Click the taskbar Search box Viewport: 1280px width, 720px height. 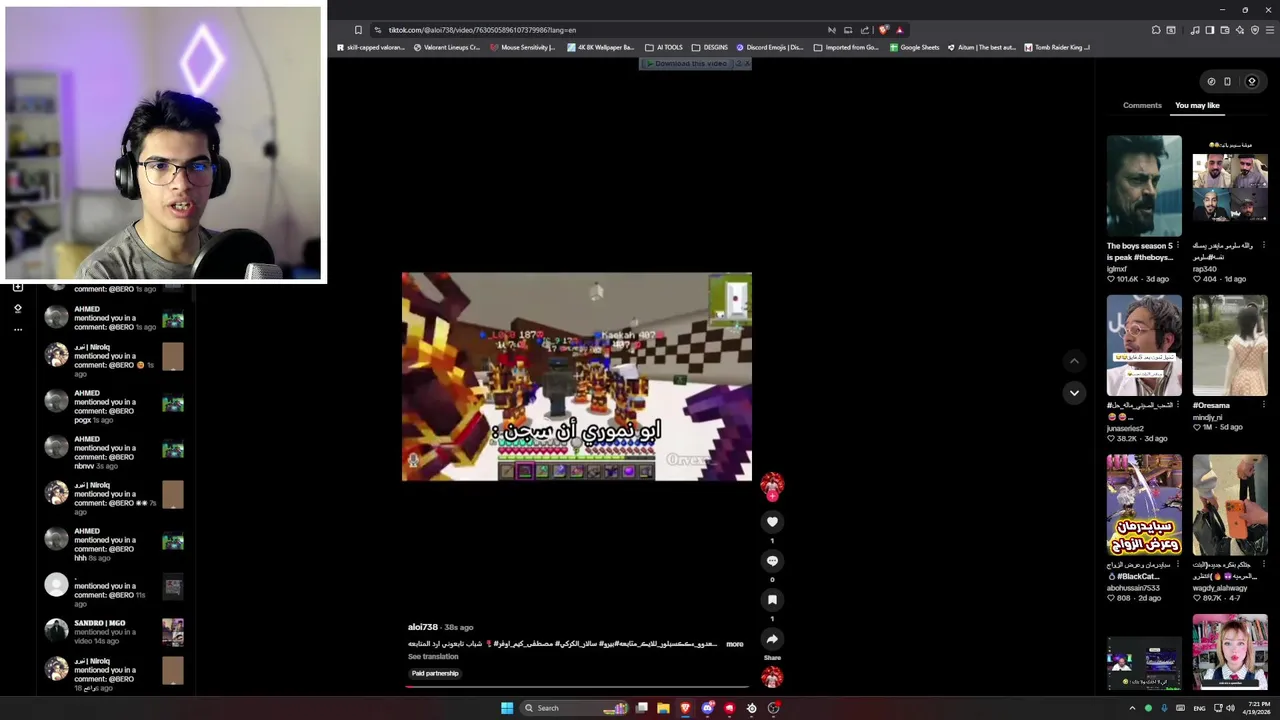click(x=574, y=708)
